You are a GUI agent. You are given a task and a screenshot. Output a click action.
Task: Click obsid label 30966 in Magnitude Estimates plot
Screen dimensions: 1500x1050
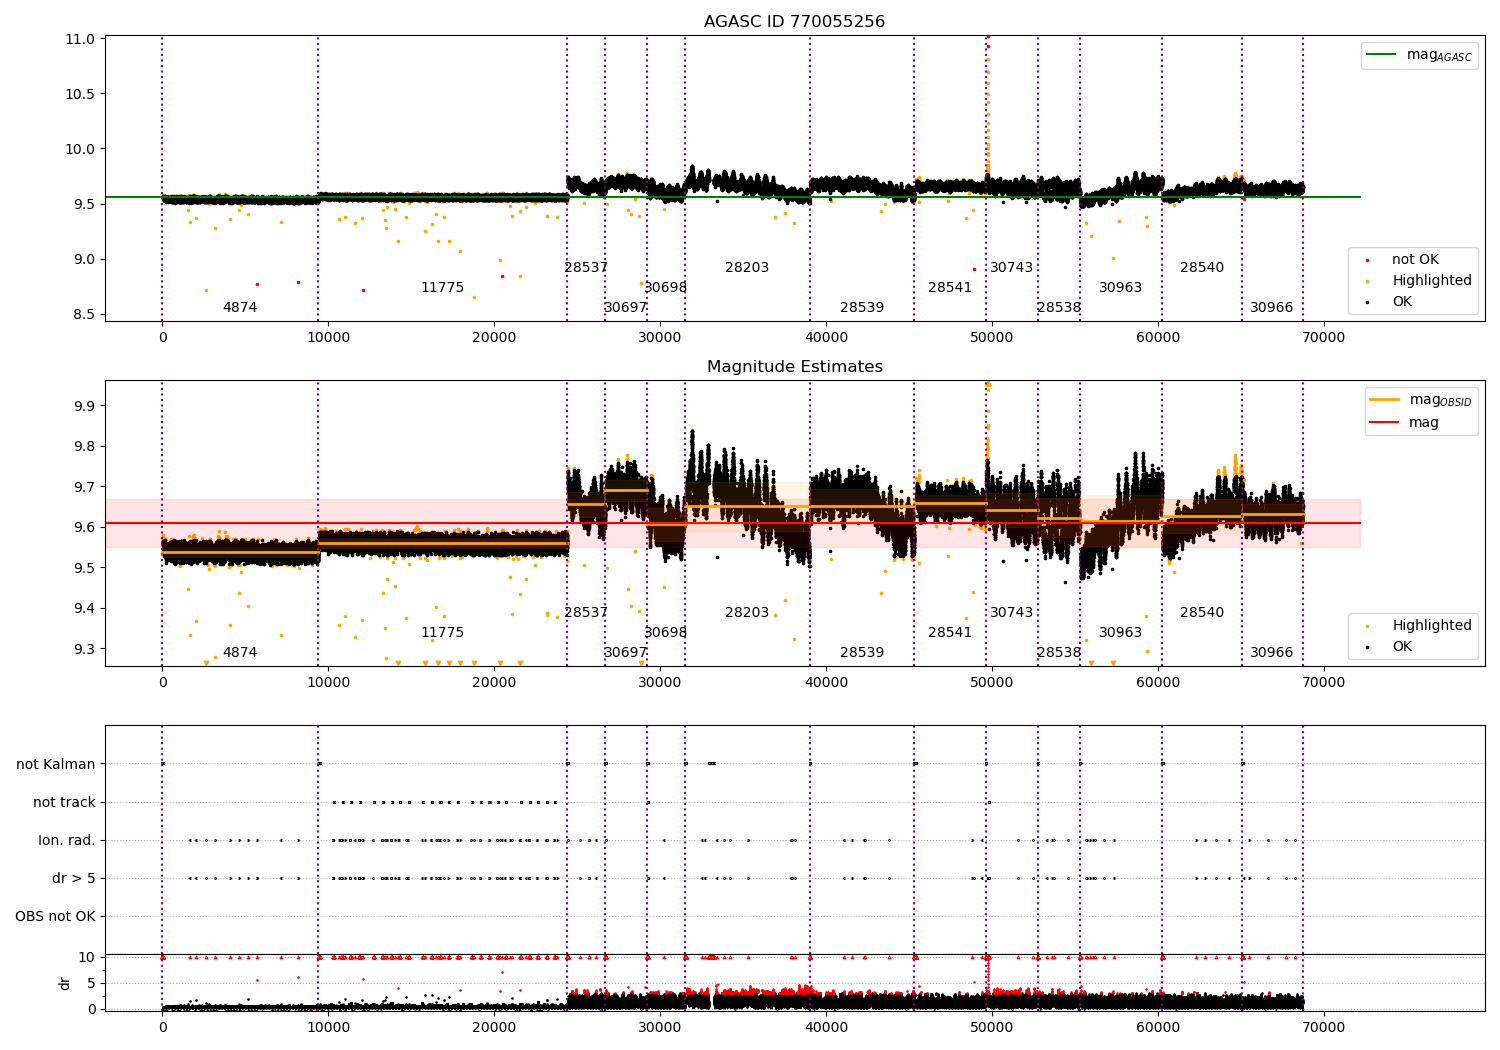1272,653
